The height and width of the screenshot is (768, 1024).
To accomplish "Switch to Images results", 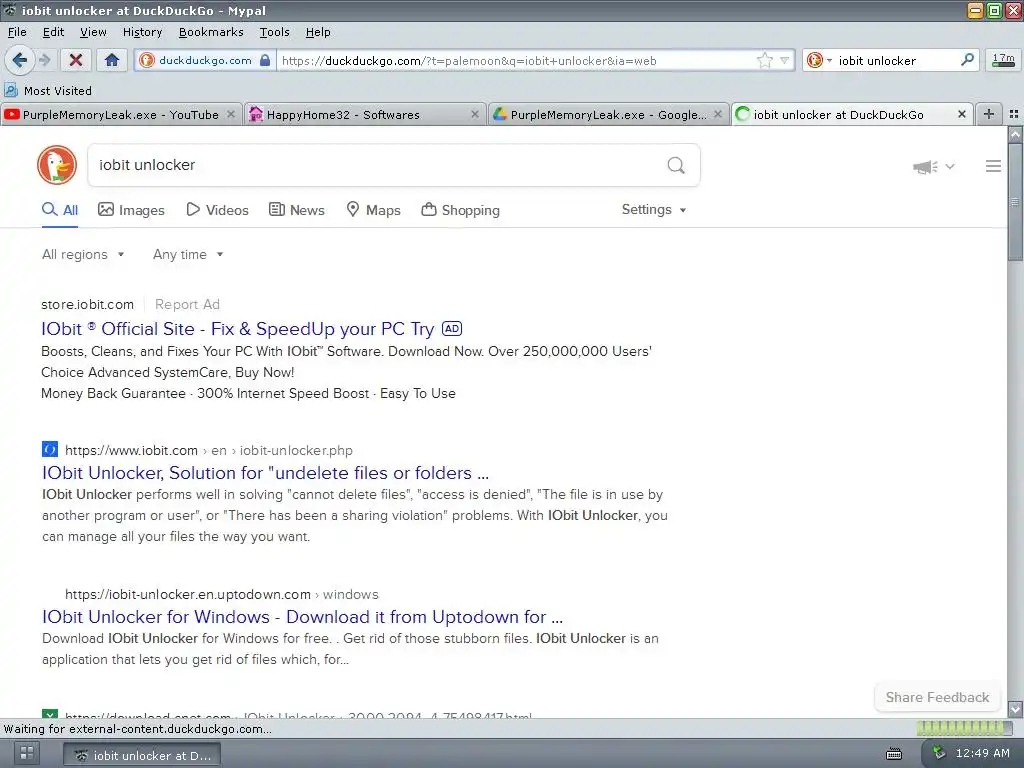I will coord(131,210).
